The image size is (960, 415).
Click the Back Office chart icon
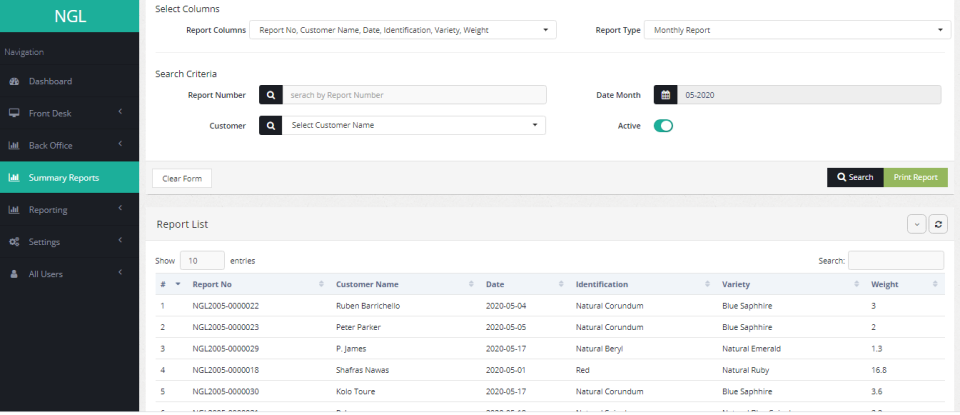[14, 146]
